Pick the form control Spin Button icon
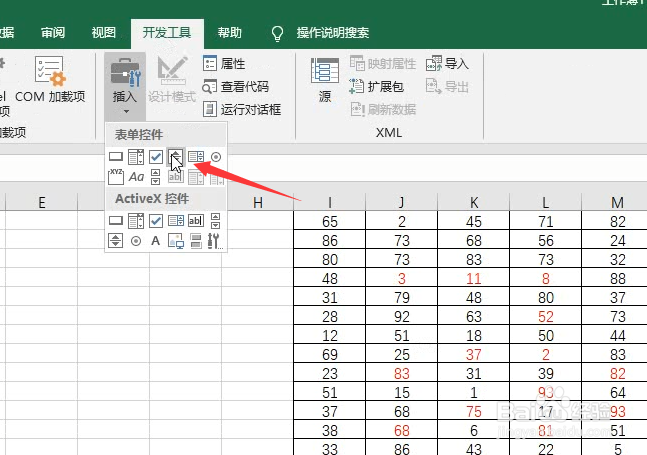The height and width of the screenshot is (455, 647). point(176,157)
